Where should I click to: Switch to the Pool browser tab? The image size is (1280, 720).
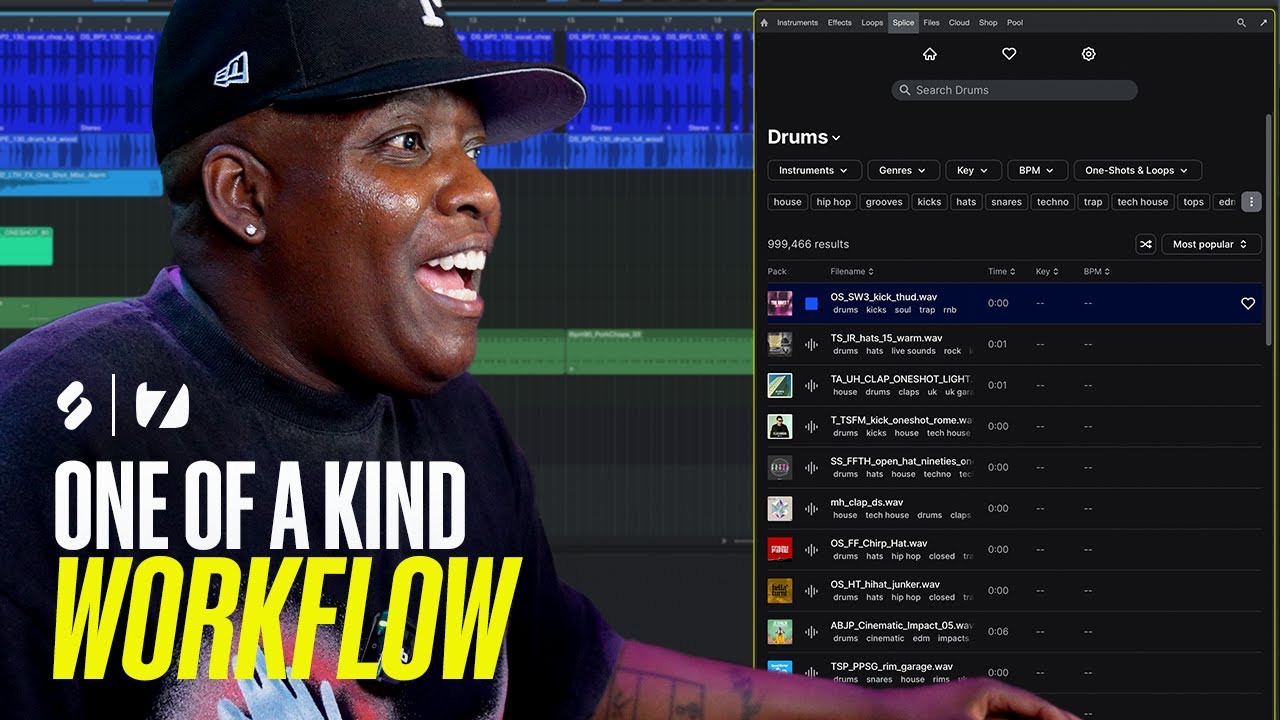point(1015,22)
